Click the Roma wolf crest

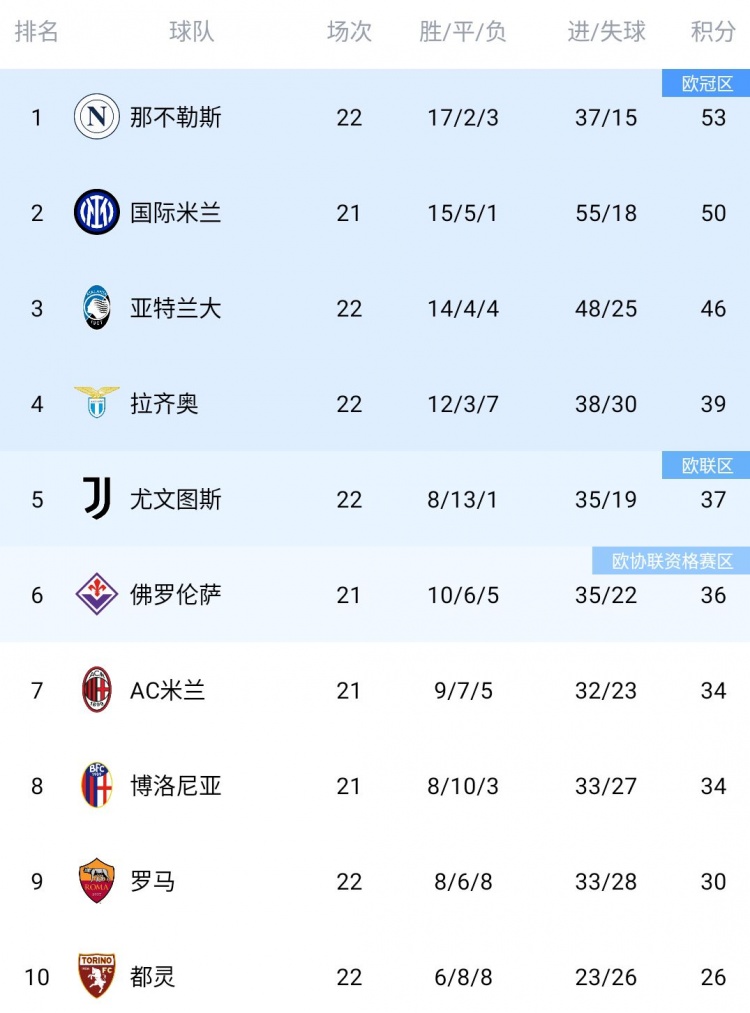(x=97, y=881)
